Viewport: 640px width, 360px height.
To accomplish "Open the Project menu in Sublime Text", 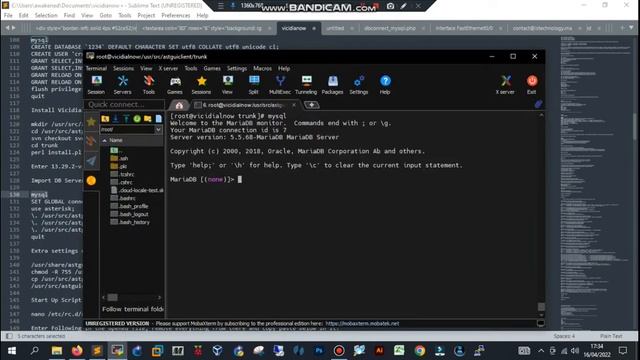I will click(146, 15).
